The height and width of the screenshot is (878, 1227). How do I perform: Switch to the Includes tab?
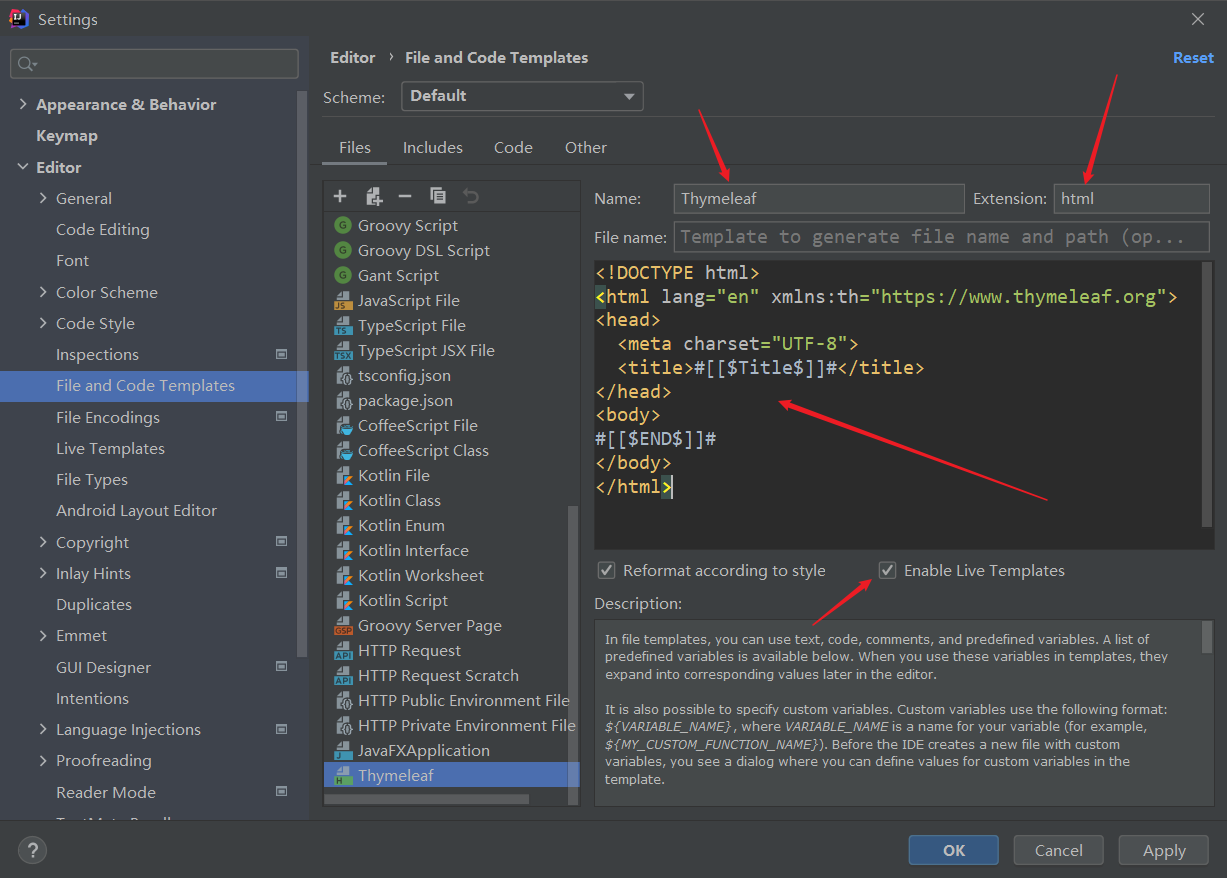coord(433,147)
